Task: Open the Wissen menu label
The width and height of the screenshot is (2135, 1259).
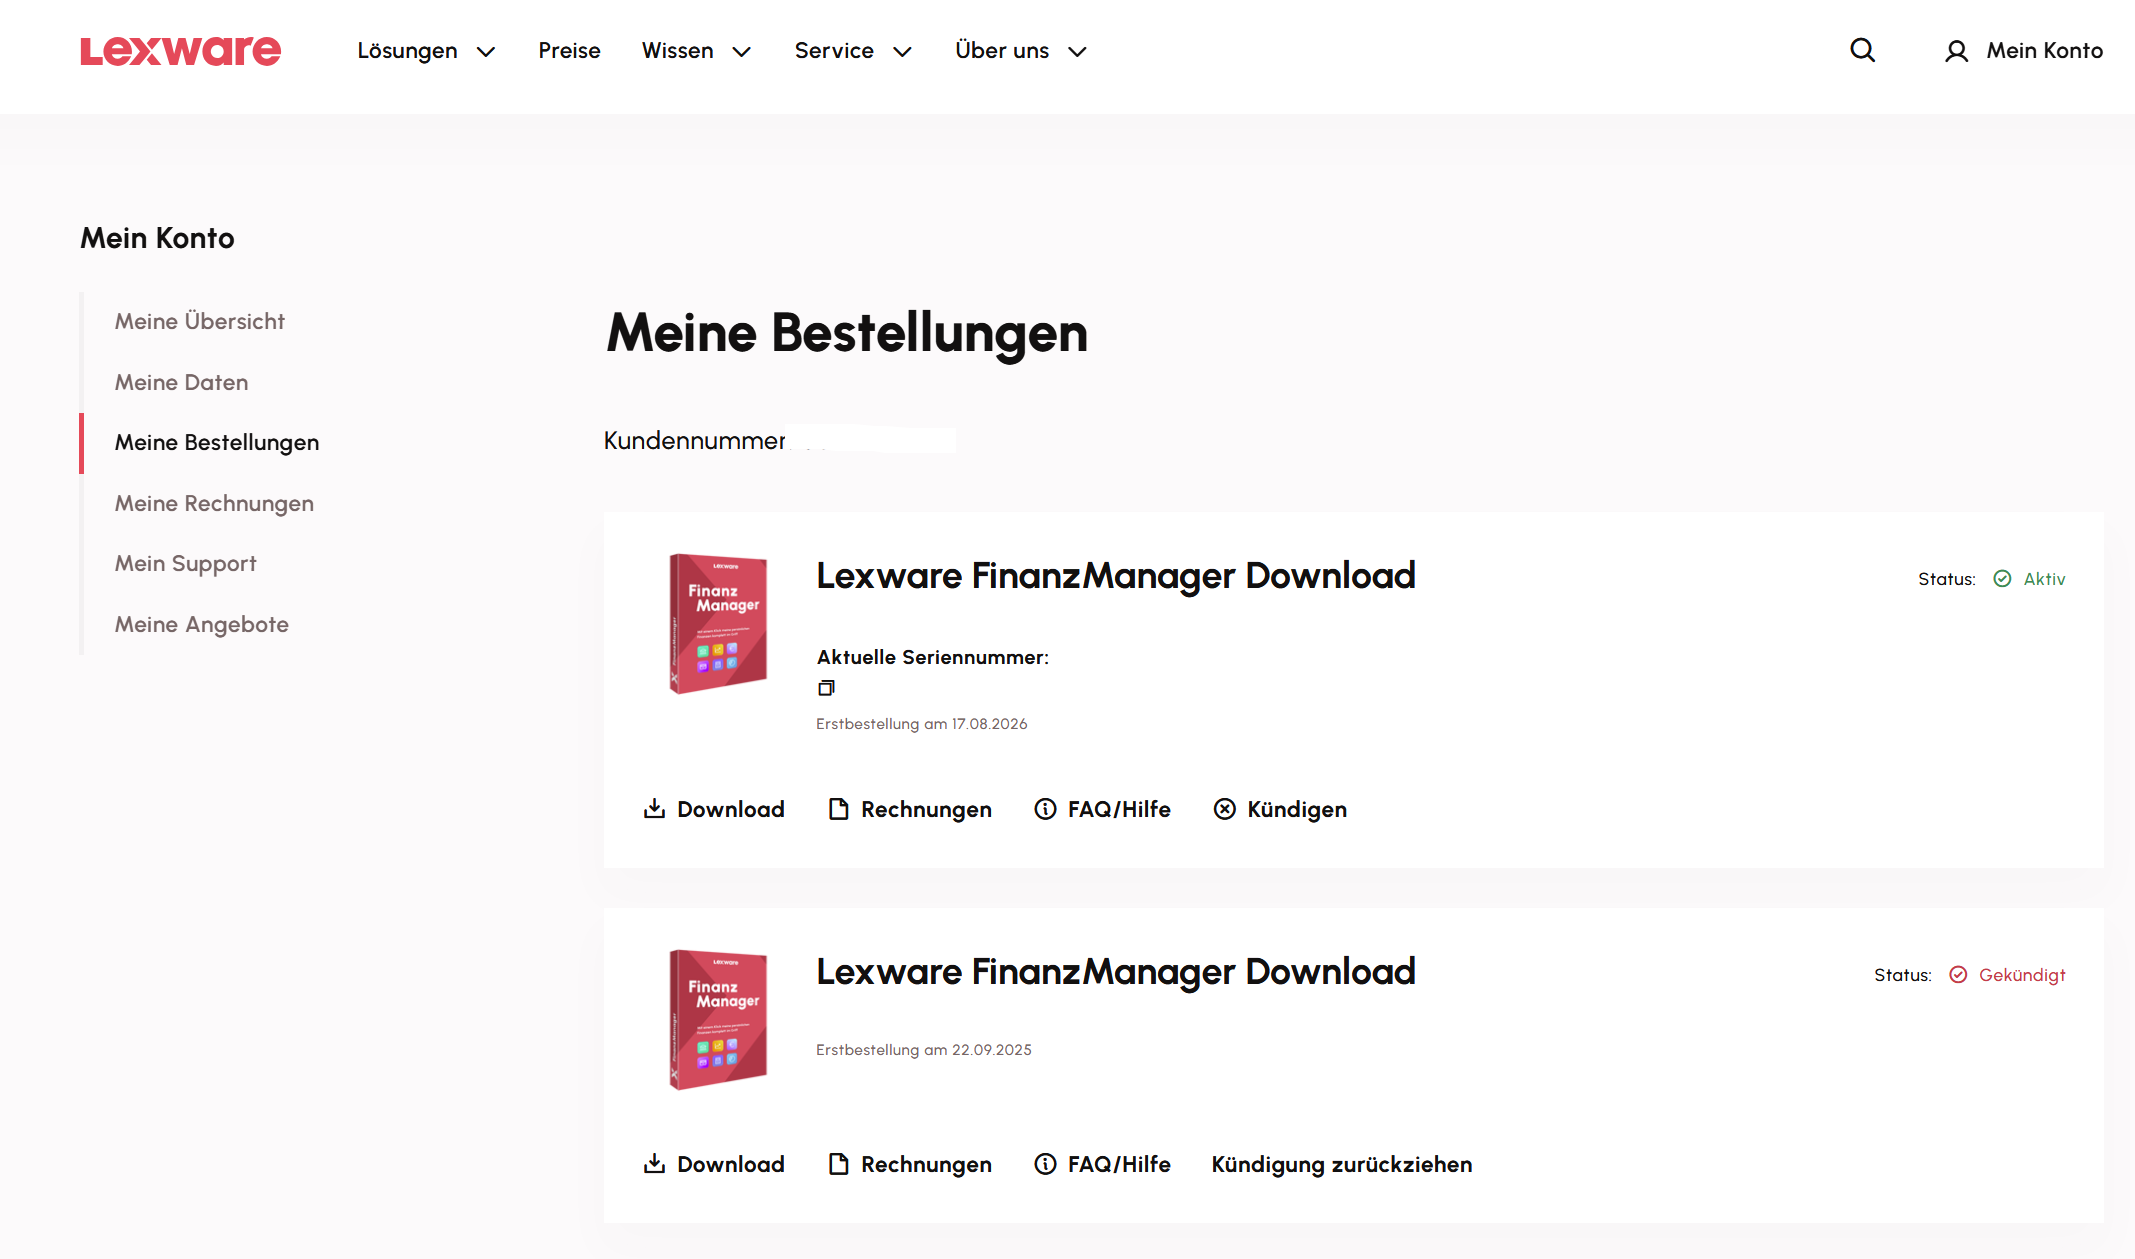Action: tap(677, 51)
